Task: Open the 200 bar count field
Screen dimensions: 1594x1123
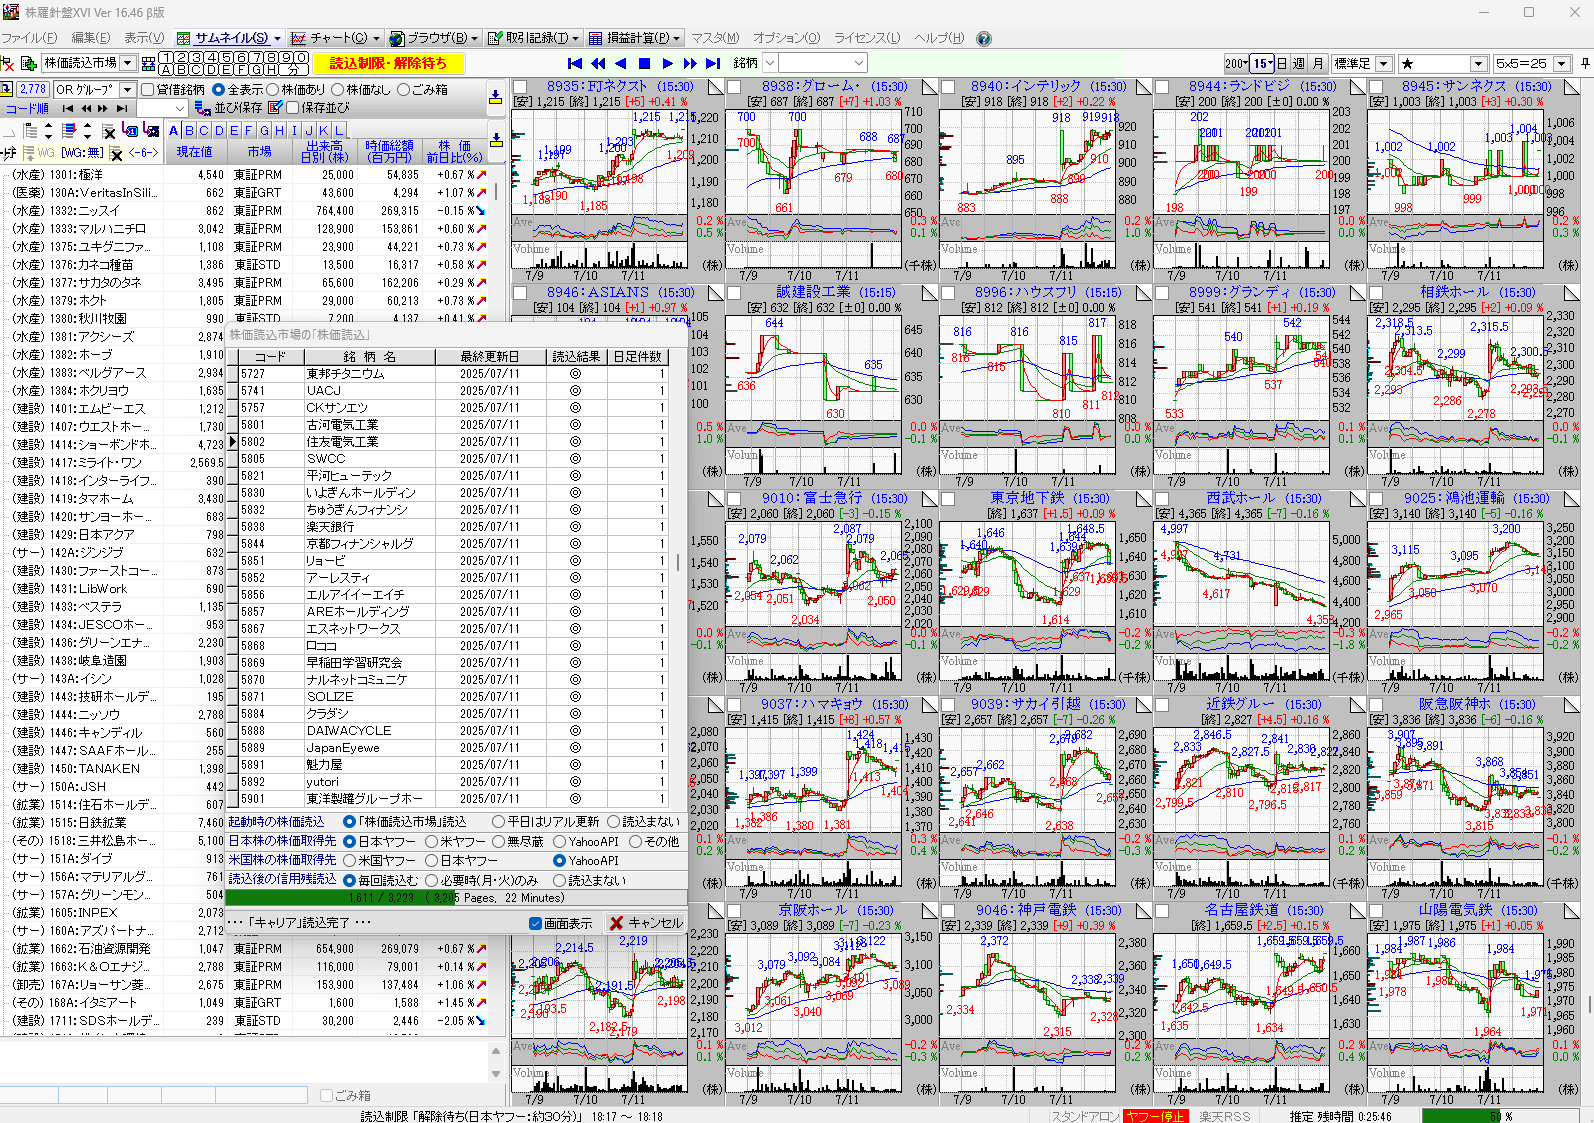Action: [1235, 63]
